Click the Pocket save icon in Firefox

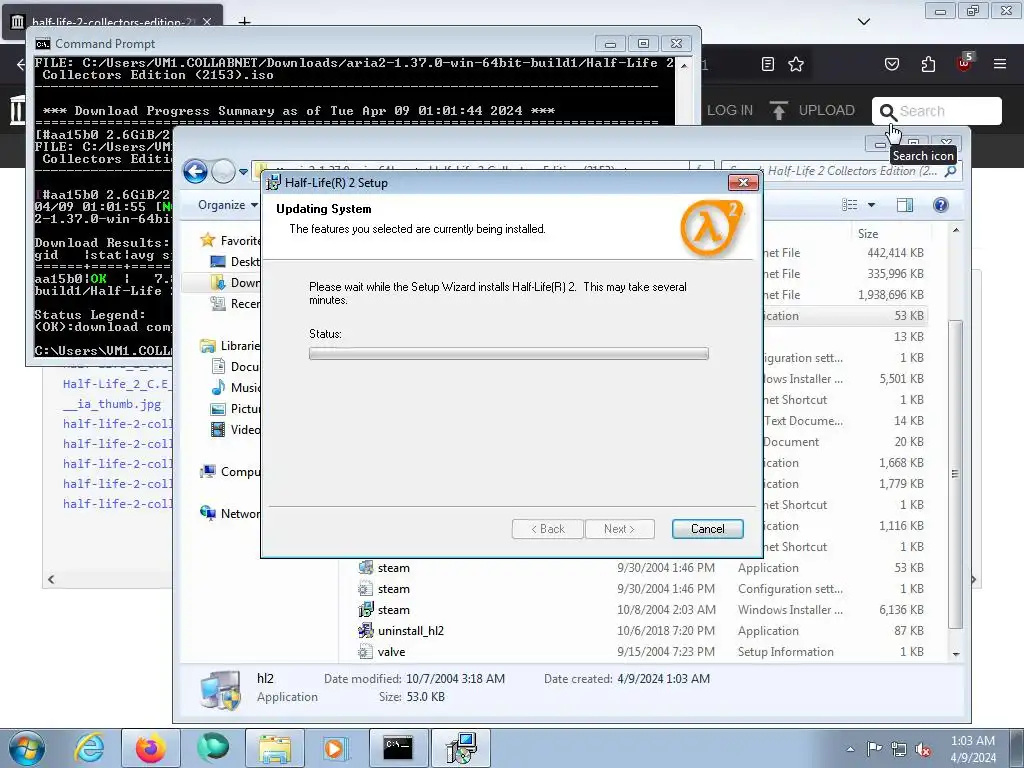click(x=891, y=64)
